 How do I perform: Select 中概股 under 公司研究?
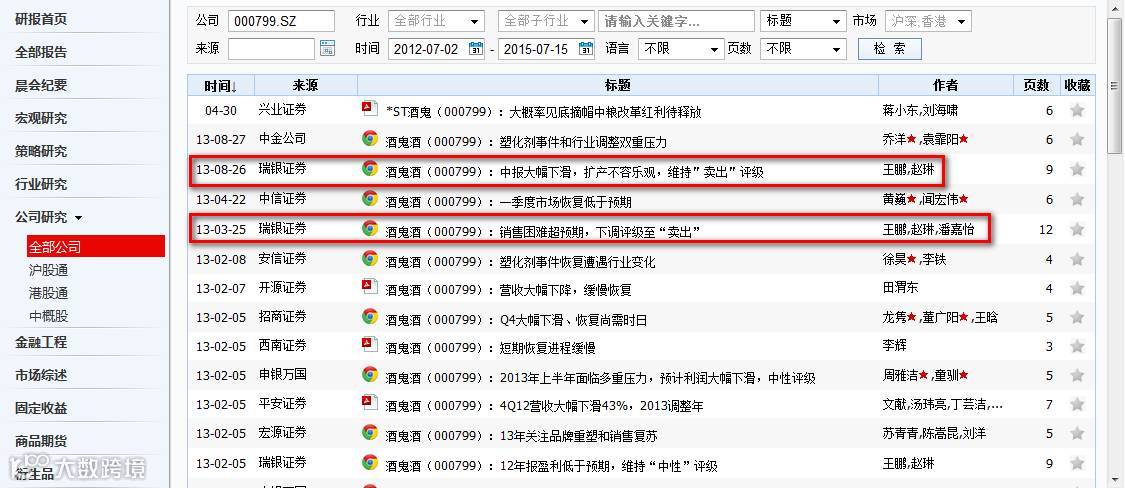(x=49, y=316)
